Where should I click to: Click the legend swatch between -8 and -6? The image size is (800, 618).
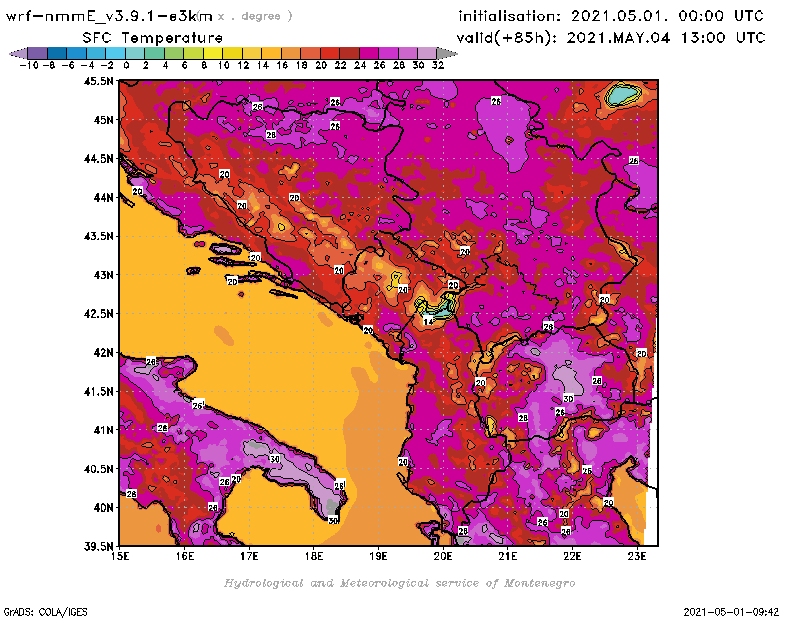(57, 53)
